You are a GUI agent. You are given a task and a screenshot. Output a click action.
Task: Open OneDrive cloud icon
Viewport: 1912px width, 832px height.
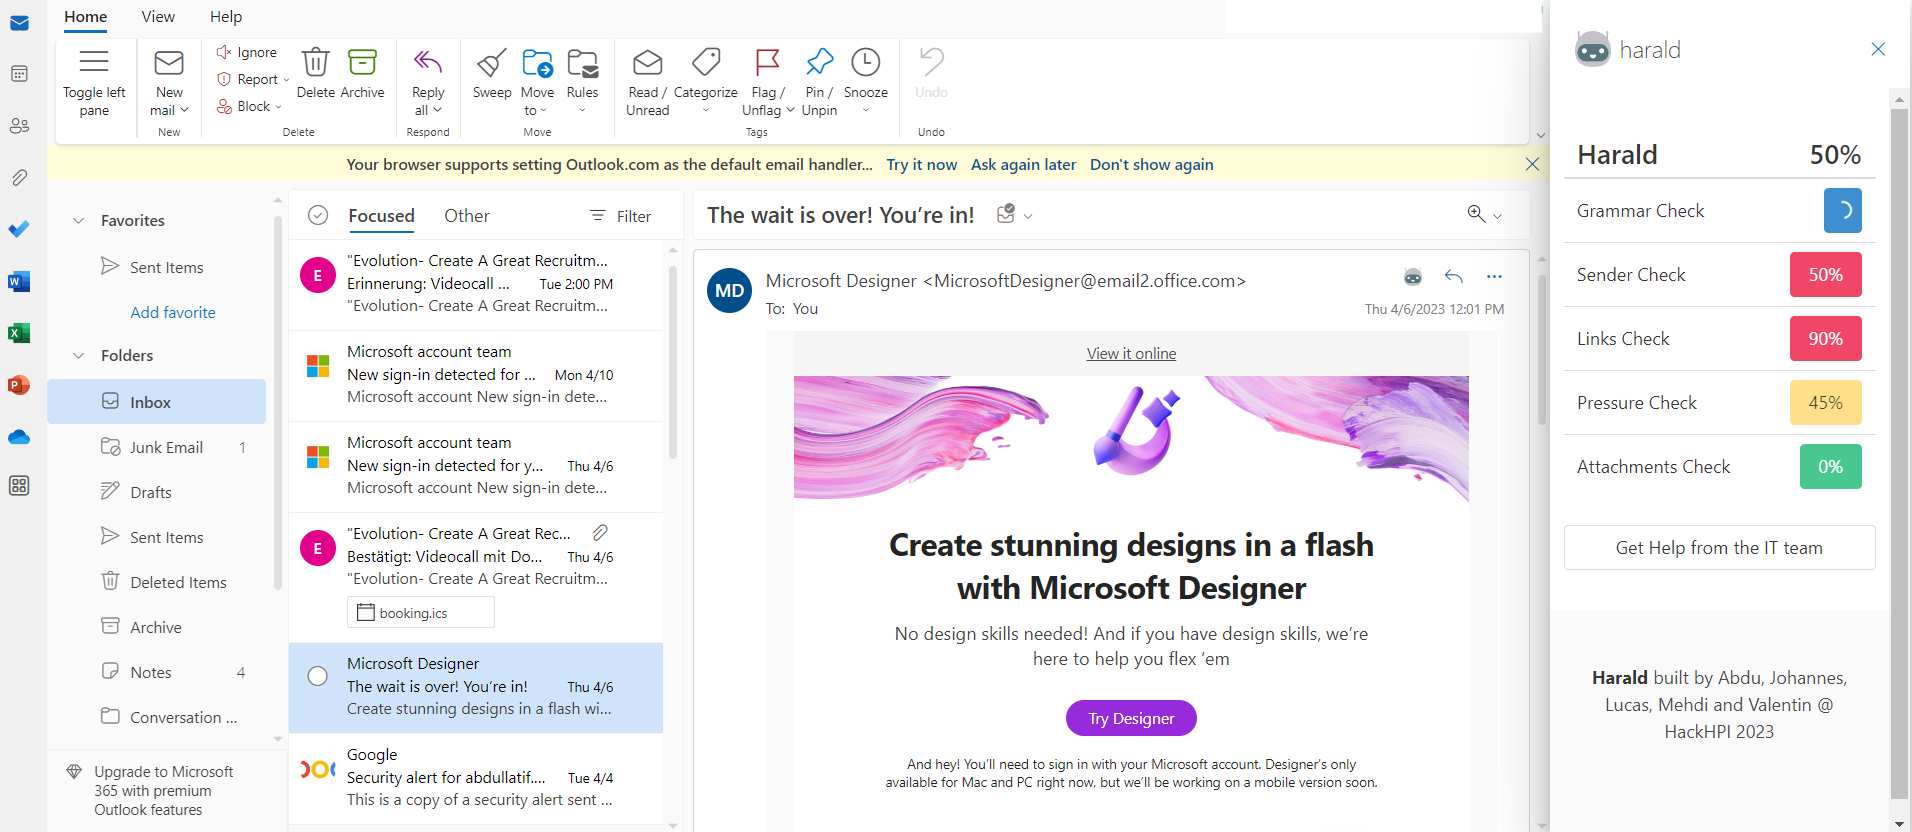coord(19,437)
